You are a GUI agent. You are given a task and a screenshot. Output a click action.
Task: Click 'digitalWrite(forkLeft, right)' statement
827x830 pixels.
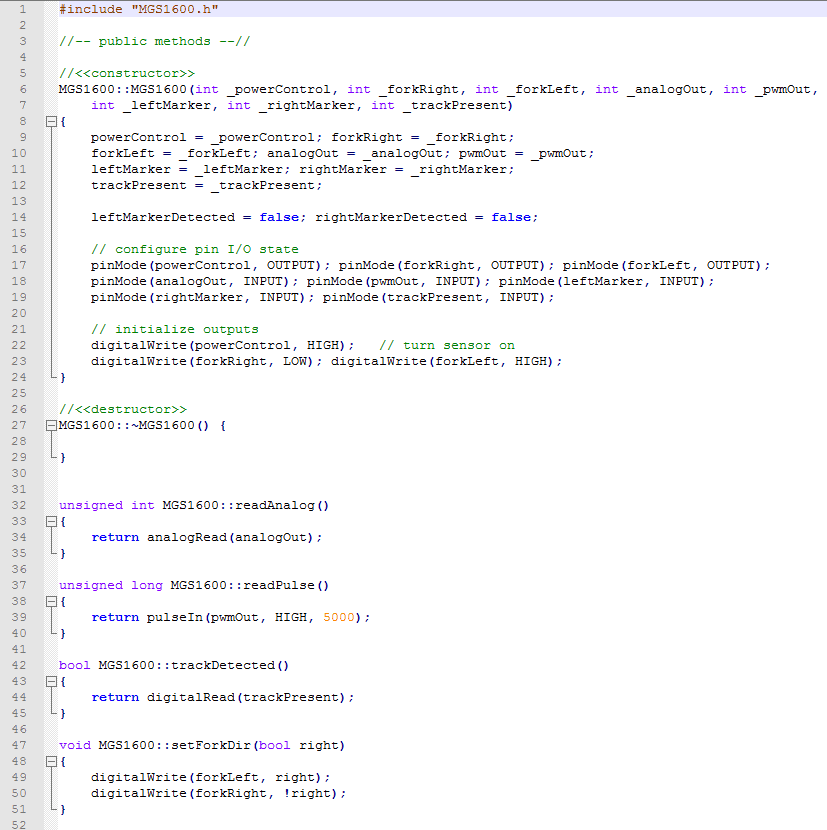[210, 778]
